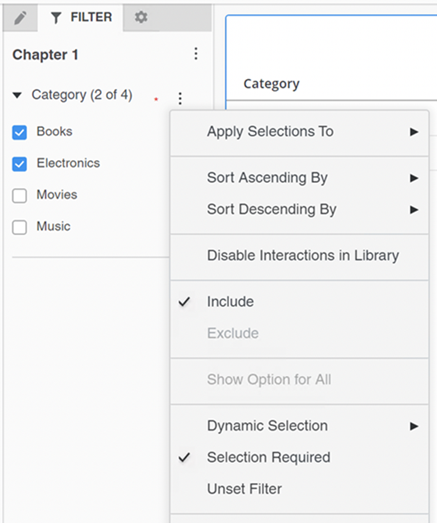Click the Include checkmark icon
The image size is (437, 523).
point(184,302)
